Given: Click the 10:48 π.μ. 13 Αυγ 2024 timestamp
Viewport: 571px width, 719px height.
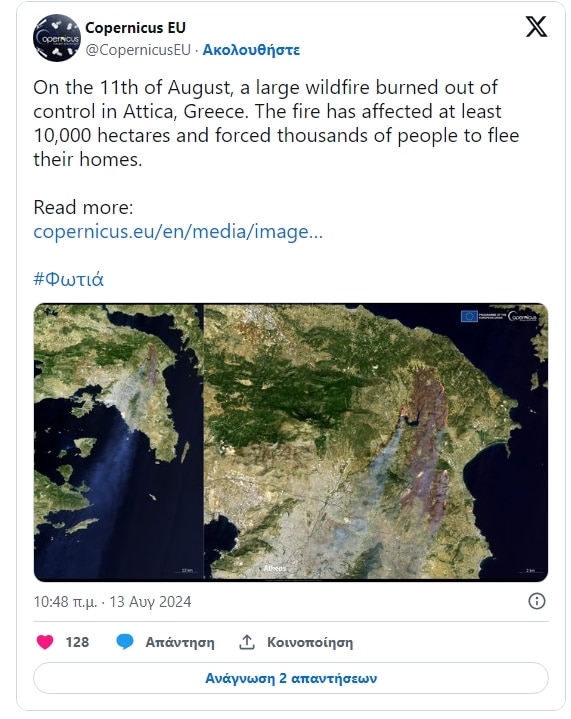Looking at the screenshot, I should 112,602.
